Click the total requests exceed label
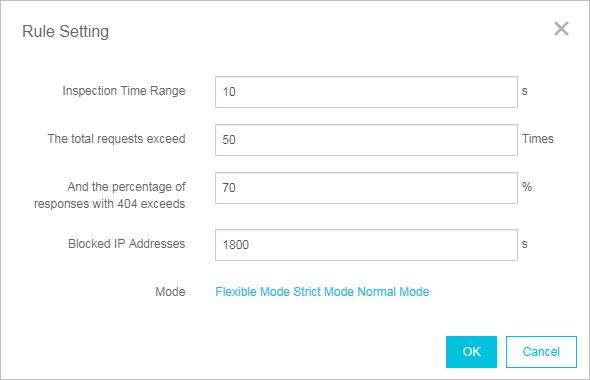 pos(116,139)
